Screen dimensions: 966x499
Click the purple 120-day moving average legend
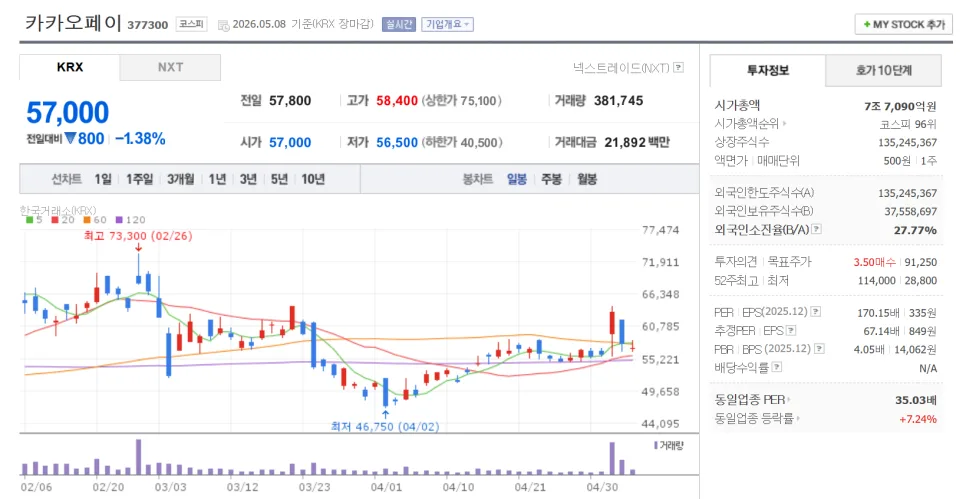pyautogui.click(x=130, y=220)
